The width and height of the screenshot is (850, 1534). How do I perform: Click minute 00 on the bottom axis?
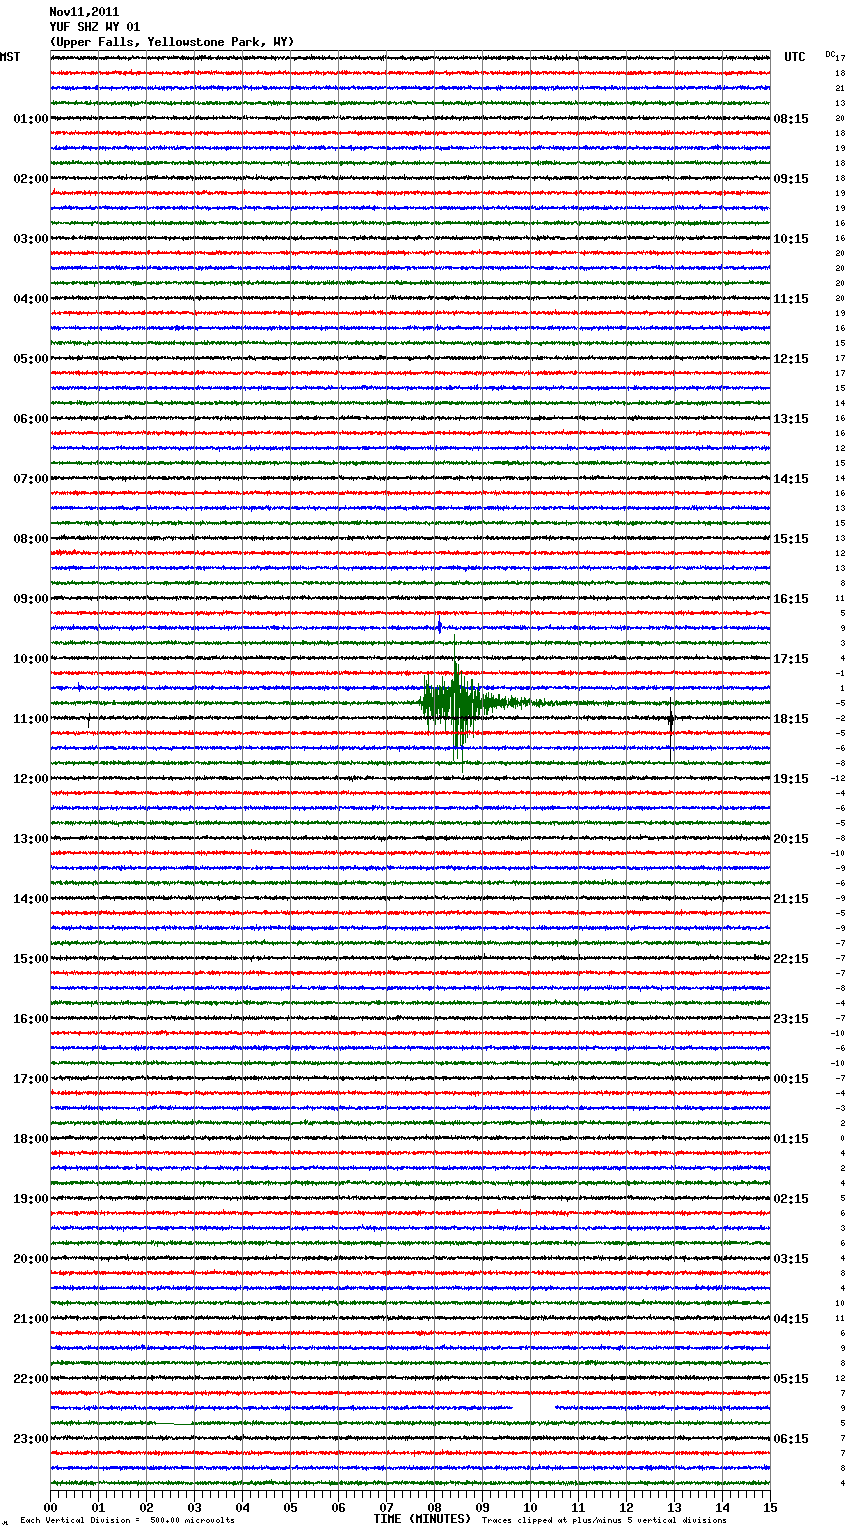tap(50, 1507)
